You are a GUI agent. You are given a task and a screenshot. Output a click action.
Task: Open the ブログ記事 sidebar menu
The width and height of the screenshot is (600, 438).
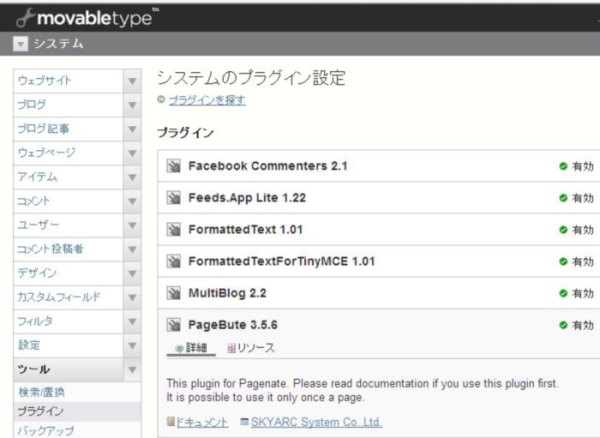(x=68, y=129)
